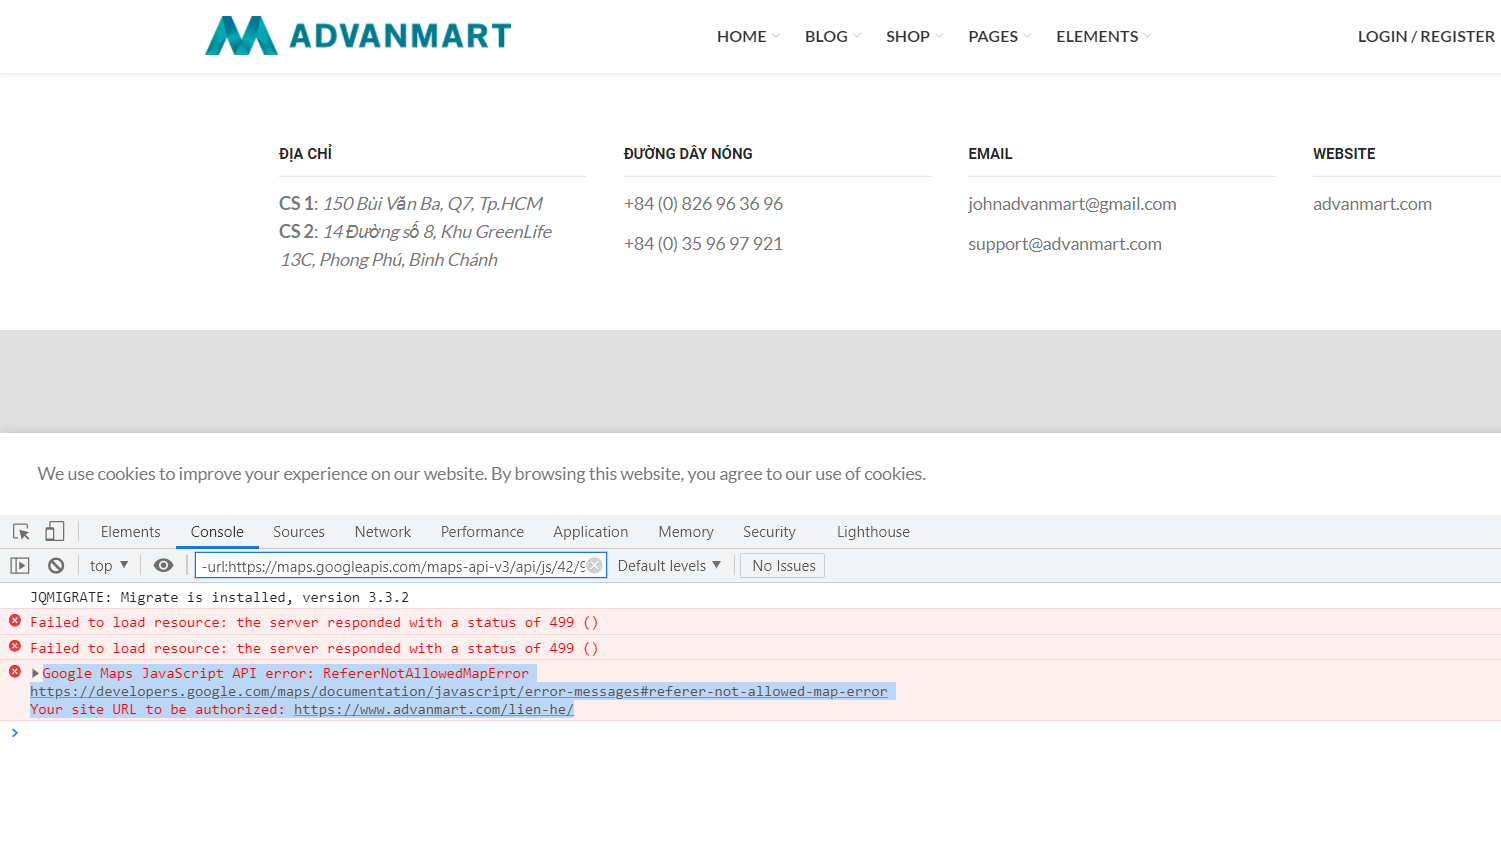This screenshot has height=850, width=1501.
Task: Toggle the device toolbar icon
Action: [55, 532]
